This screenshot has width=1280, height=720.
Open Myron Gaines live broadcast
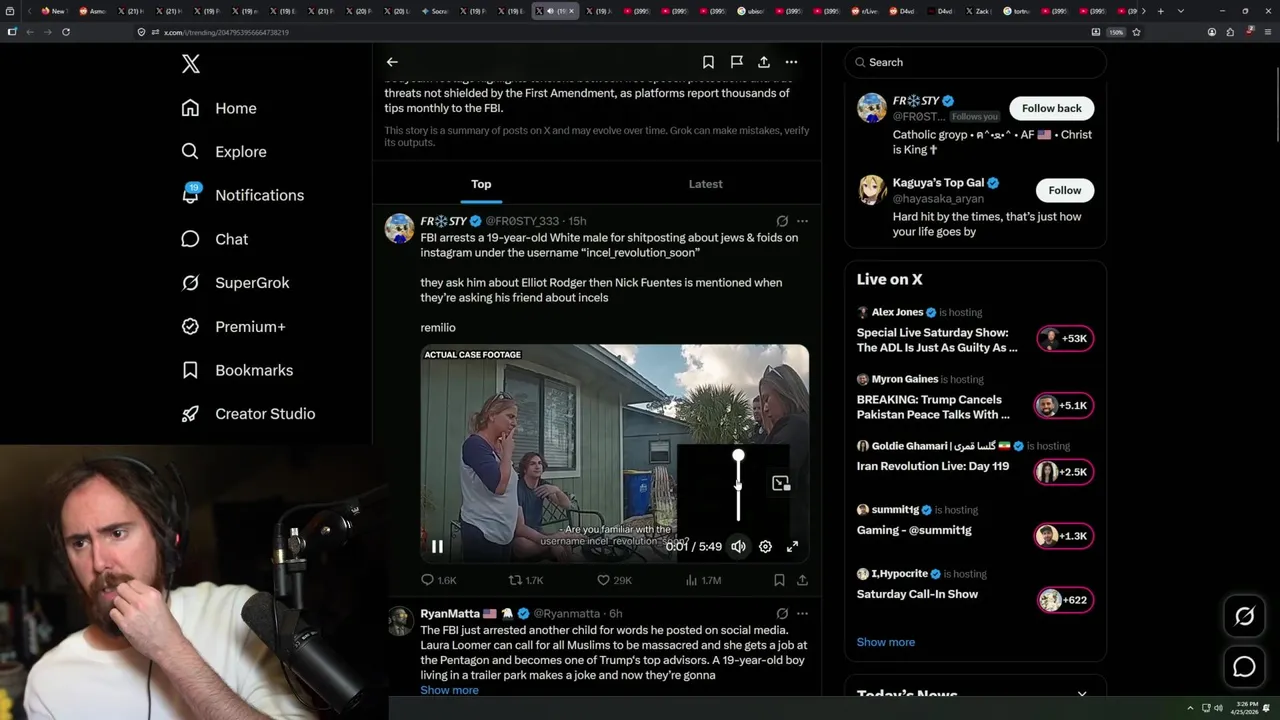(933, 407)
